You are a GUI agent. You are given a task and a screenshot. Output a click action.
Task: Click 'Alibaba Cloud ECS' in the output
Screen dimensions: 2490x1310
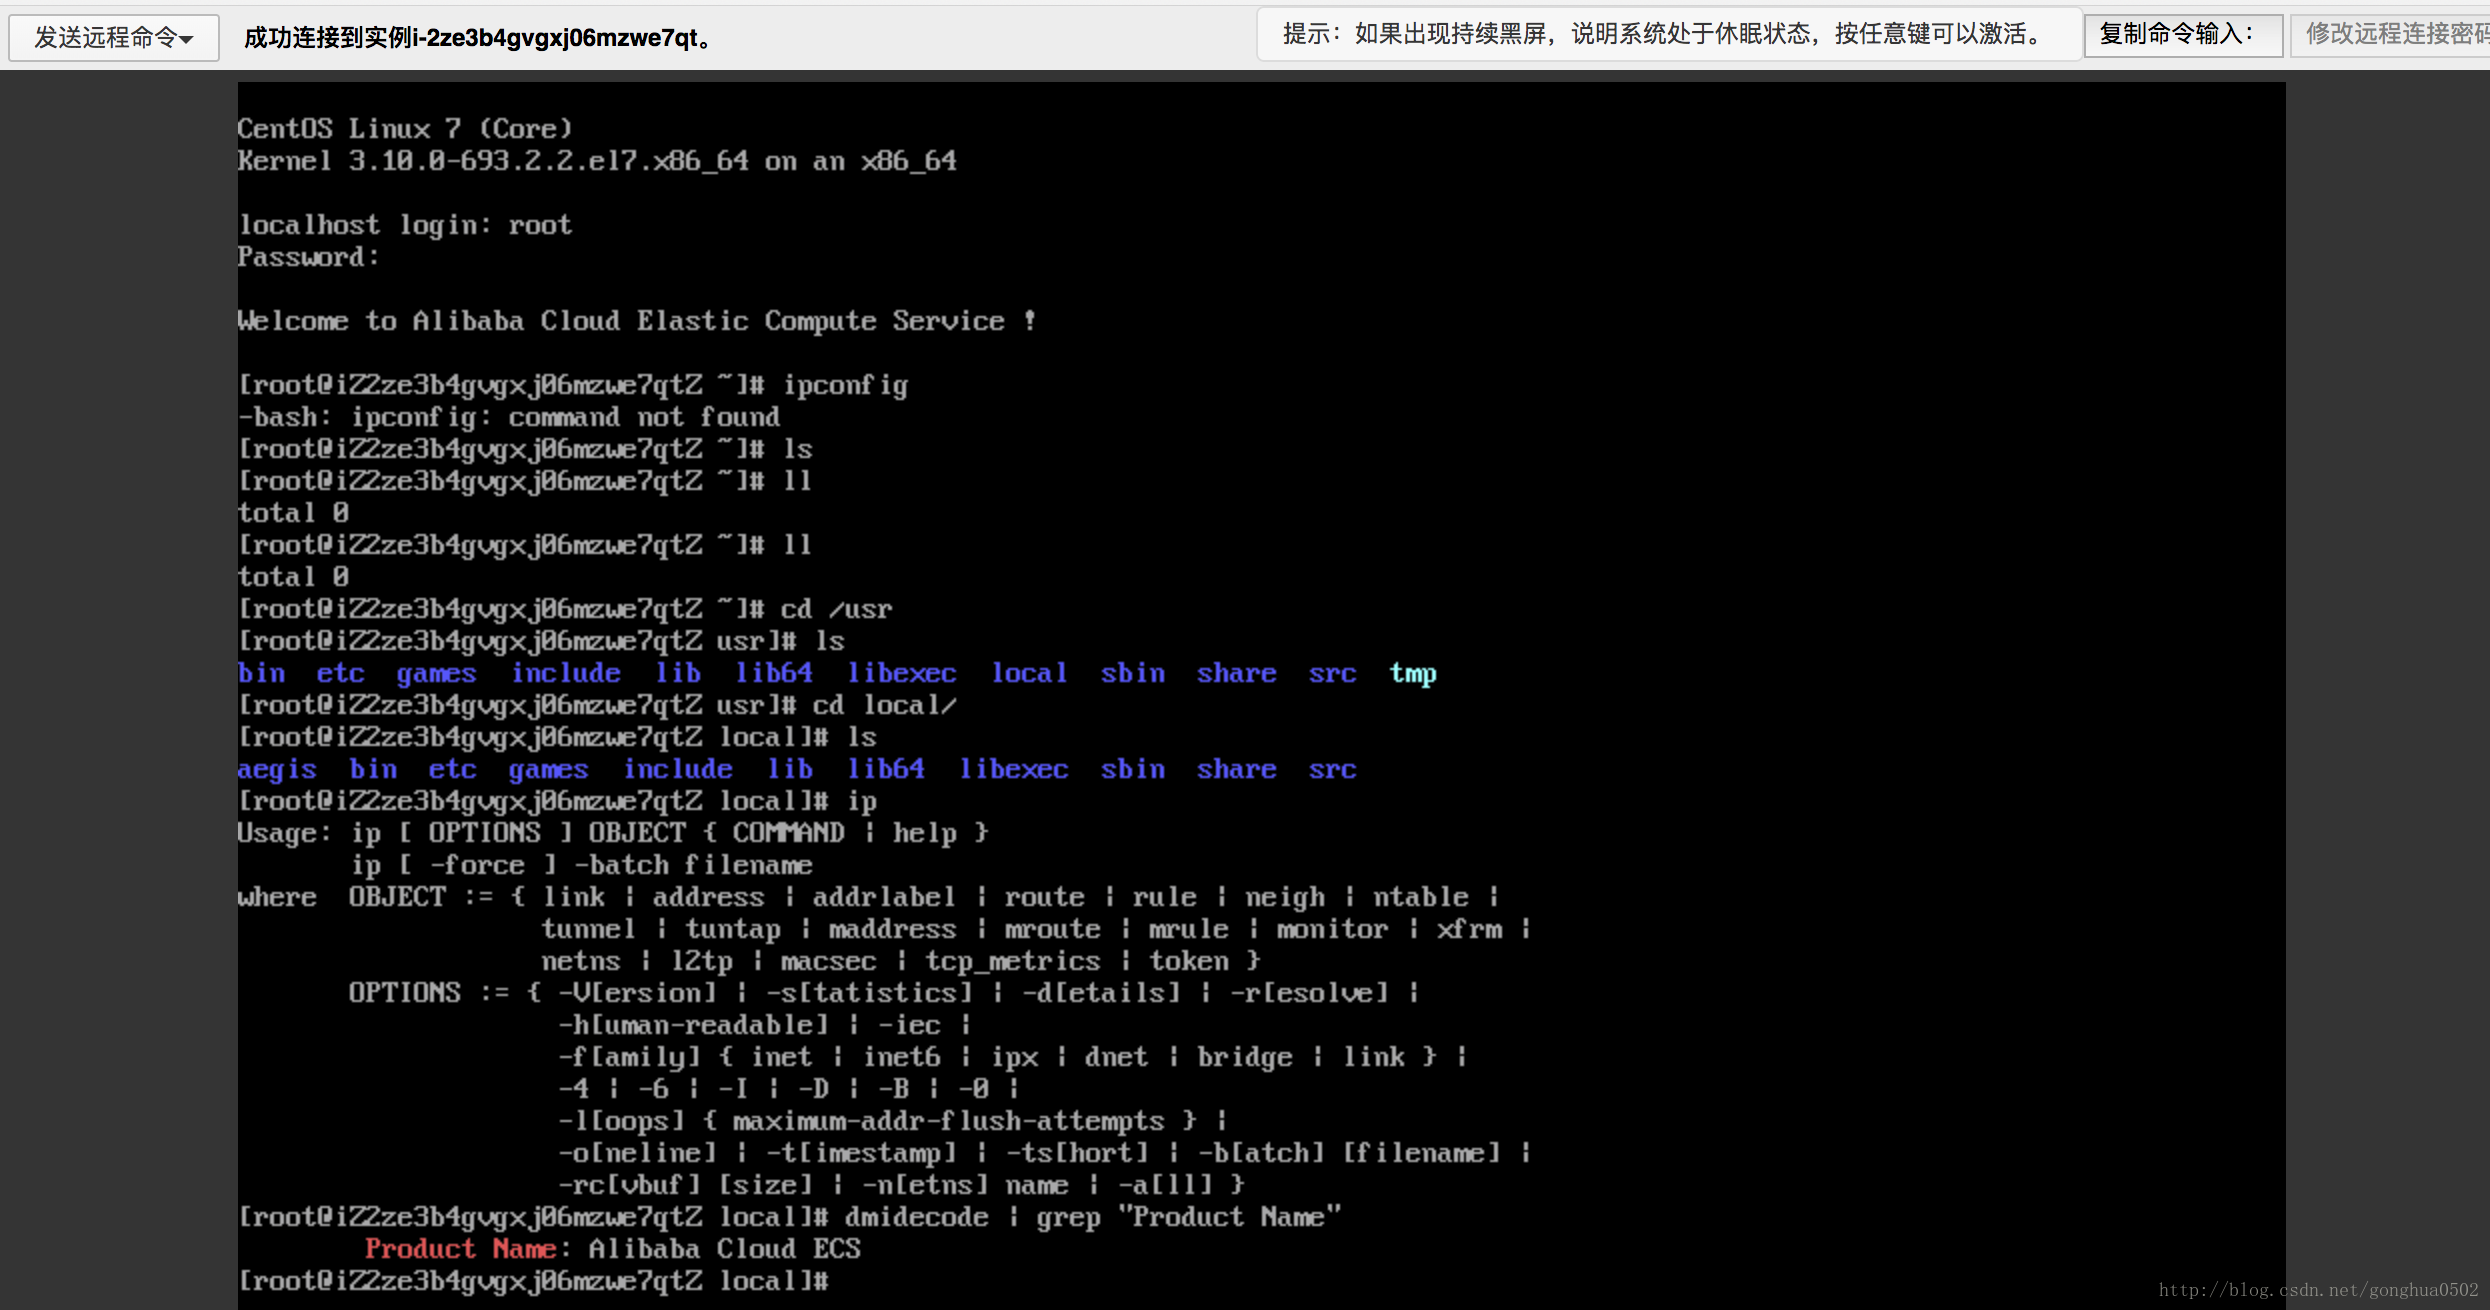tap(725, 1249)
